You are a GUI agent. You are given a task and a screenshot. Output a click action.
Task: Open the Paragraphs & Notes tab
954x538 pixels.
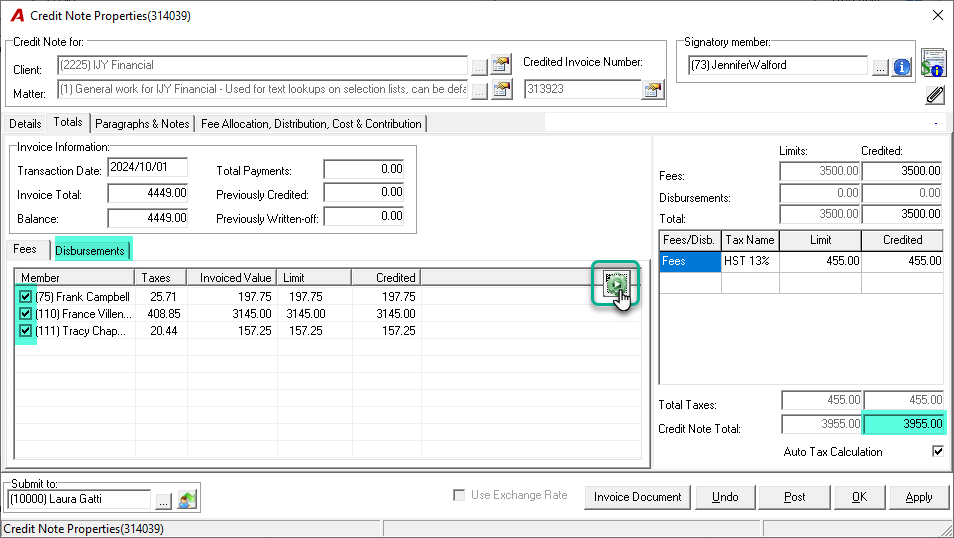[x=142, y=124]
